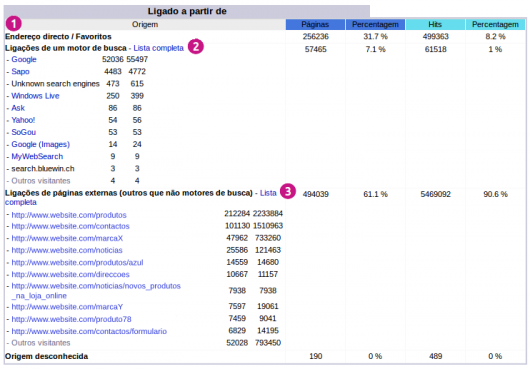
Task: Open the MyWebSearch link
Action: click(x=37, y=157)
